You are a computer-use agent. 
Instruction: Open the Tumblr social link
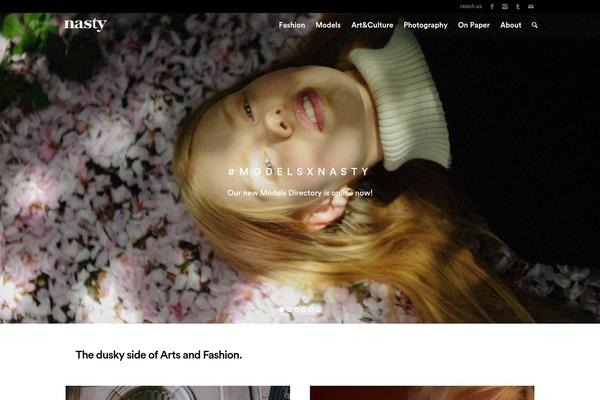click(x=518, y=7)
